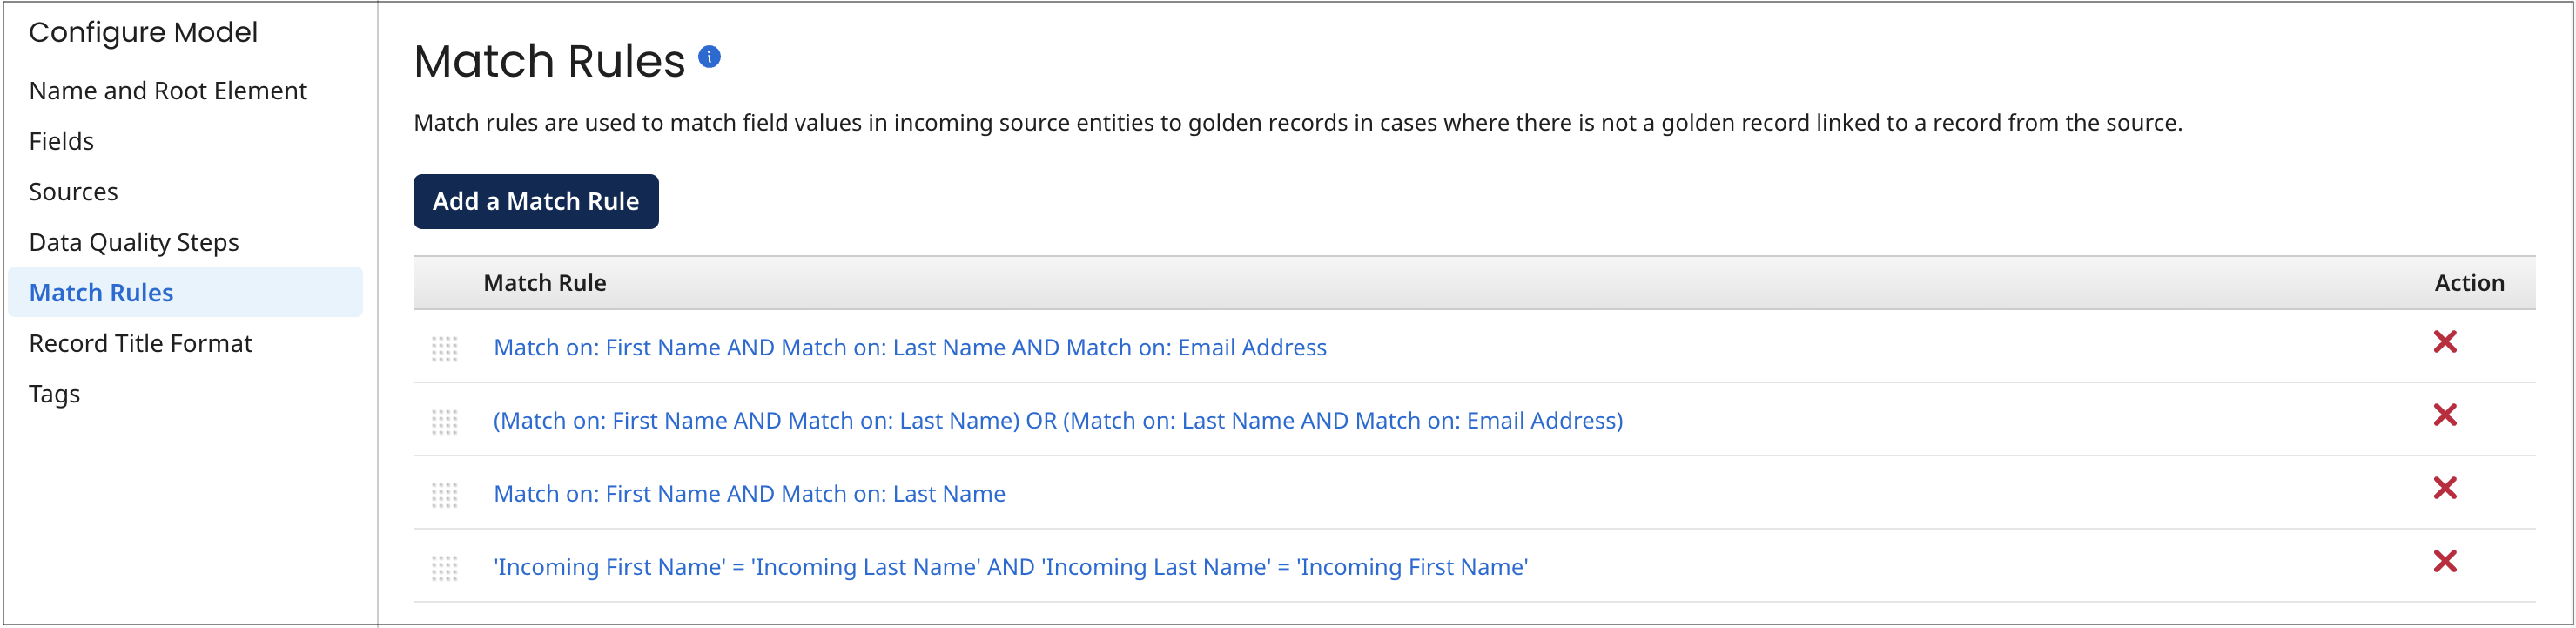
Task: Open the Record Title Format section
Action: (140, 343)
